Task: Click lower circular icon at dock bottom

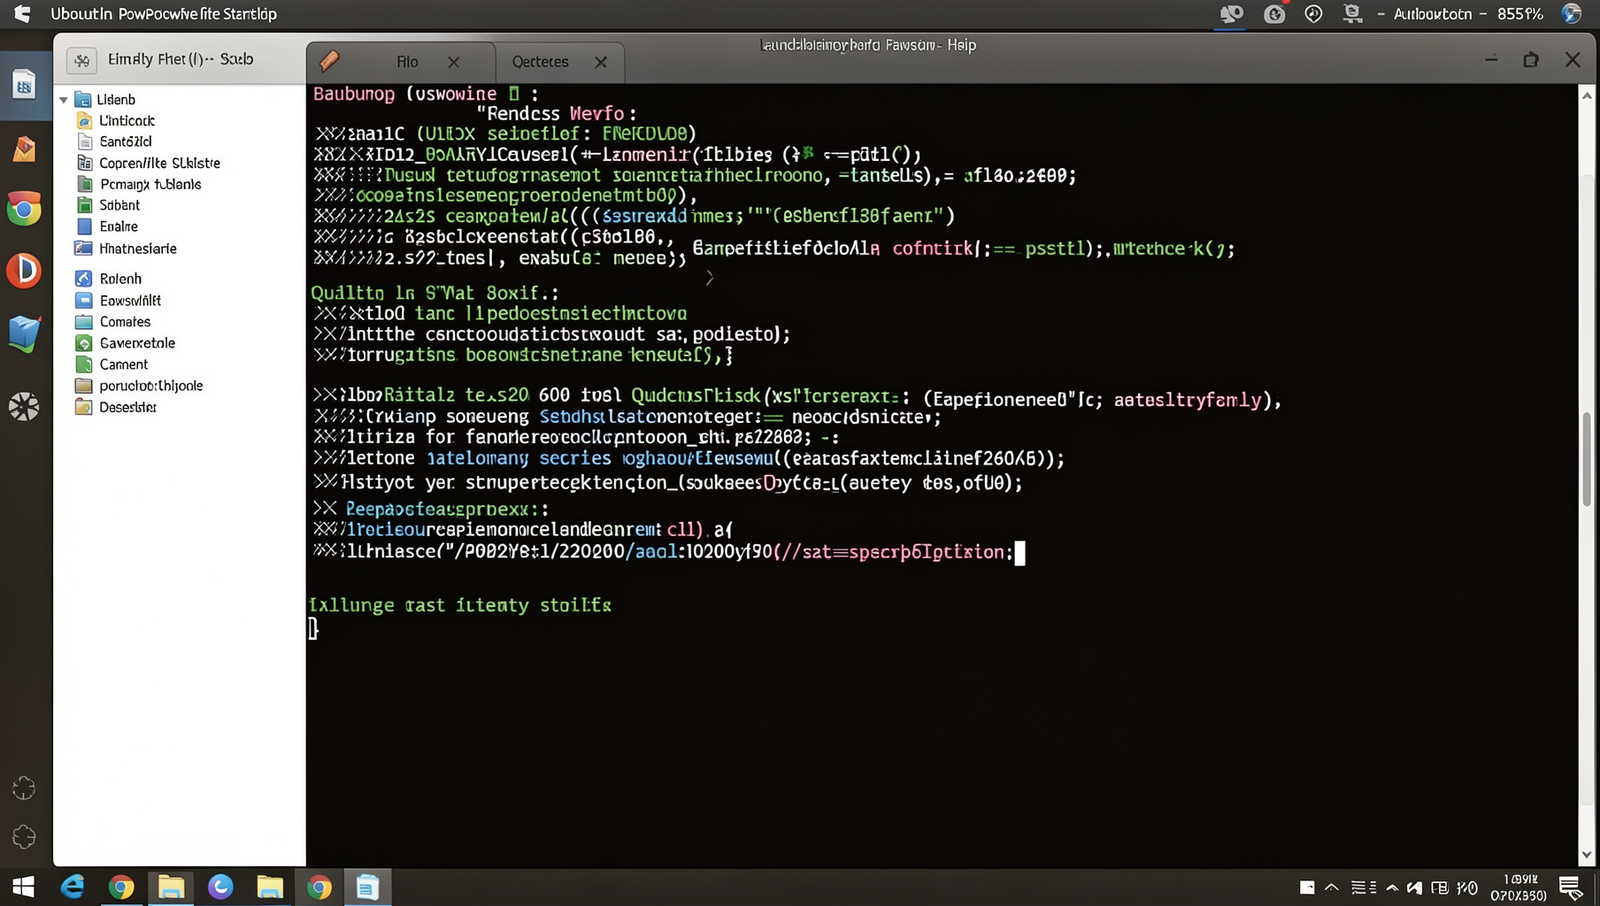Action: point(24,837)
